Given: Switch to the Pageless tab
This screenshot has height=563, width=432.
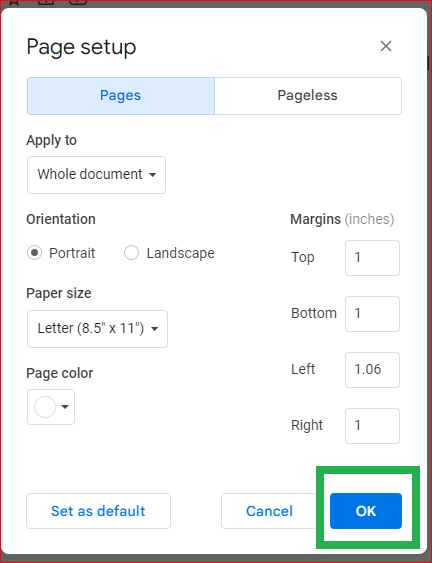Looking at the screenshot, I should (x=308, y=96).
